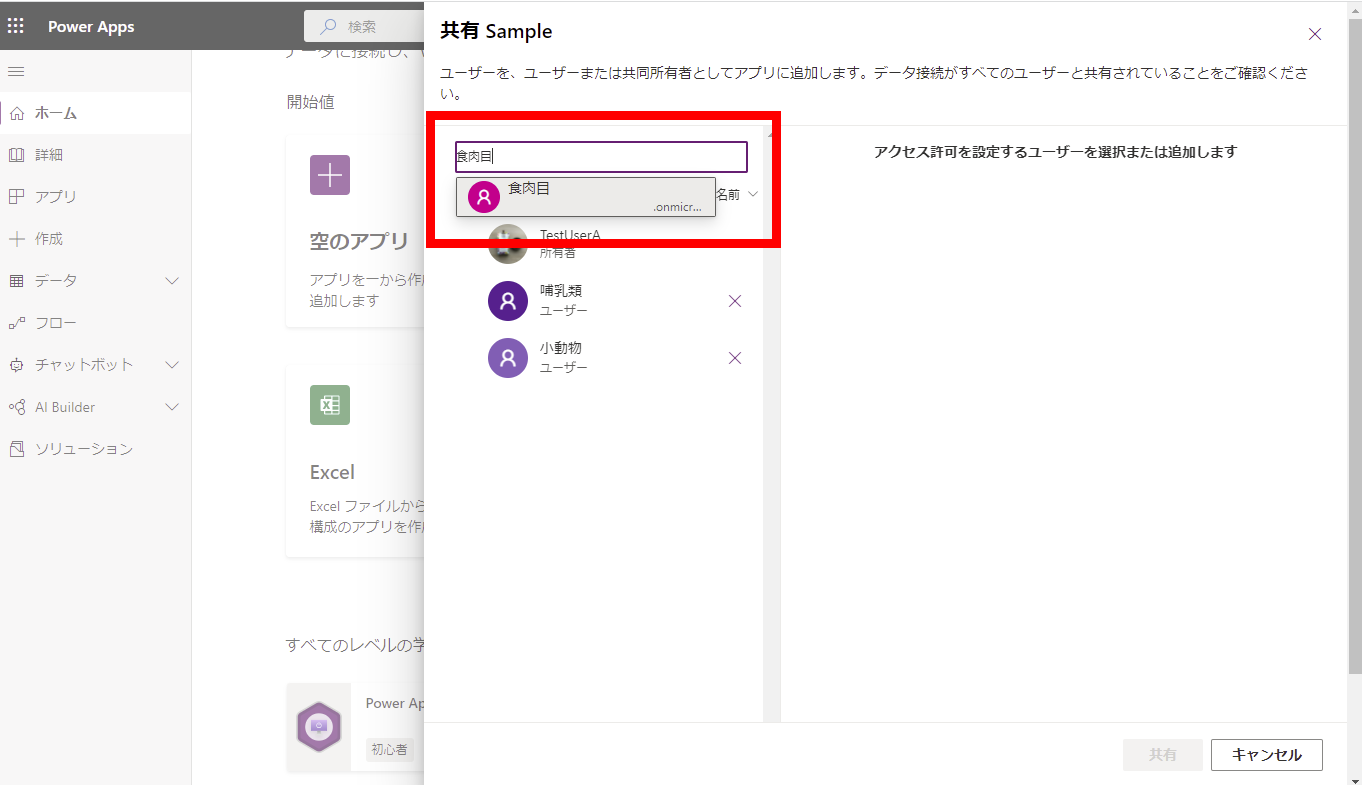Screen dimensions: 1362x785
Task: Click the green Excel icon tile
Action: (x=329, y=405)
